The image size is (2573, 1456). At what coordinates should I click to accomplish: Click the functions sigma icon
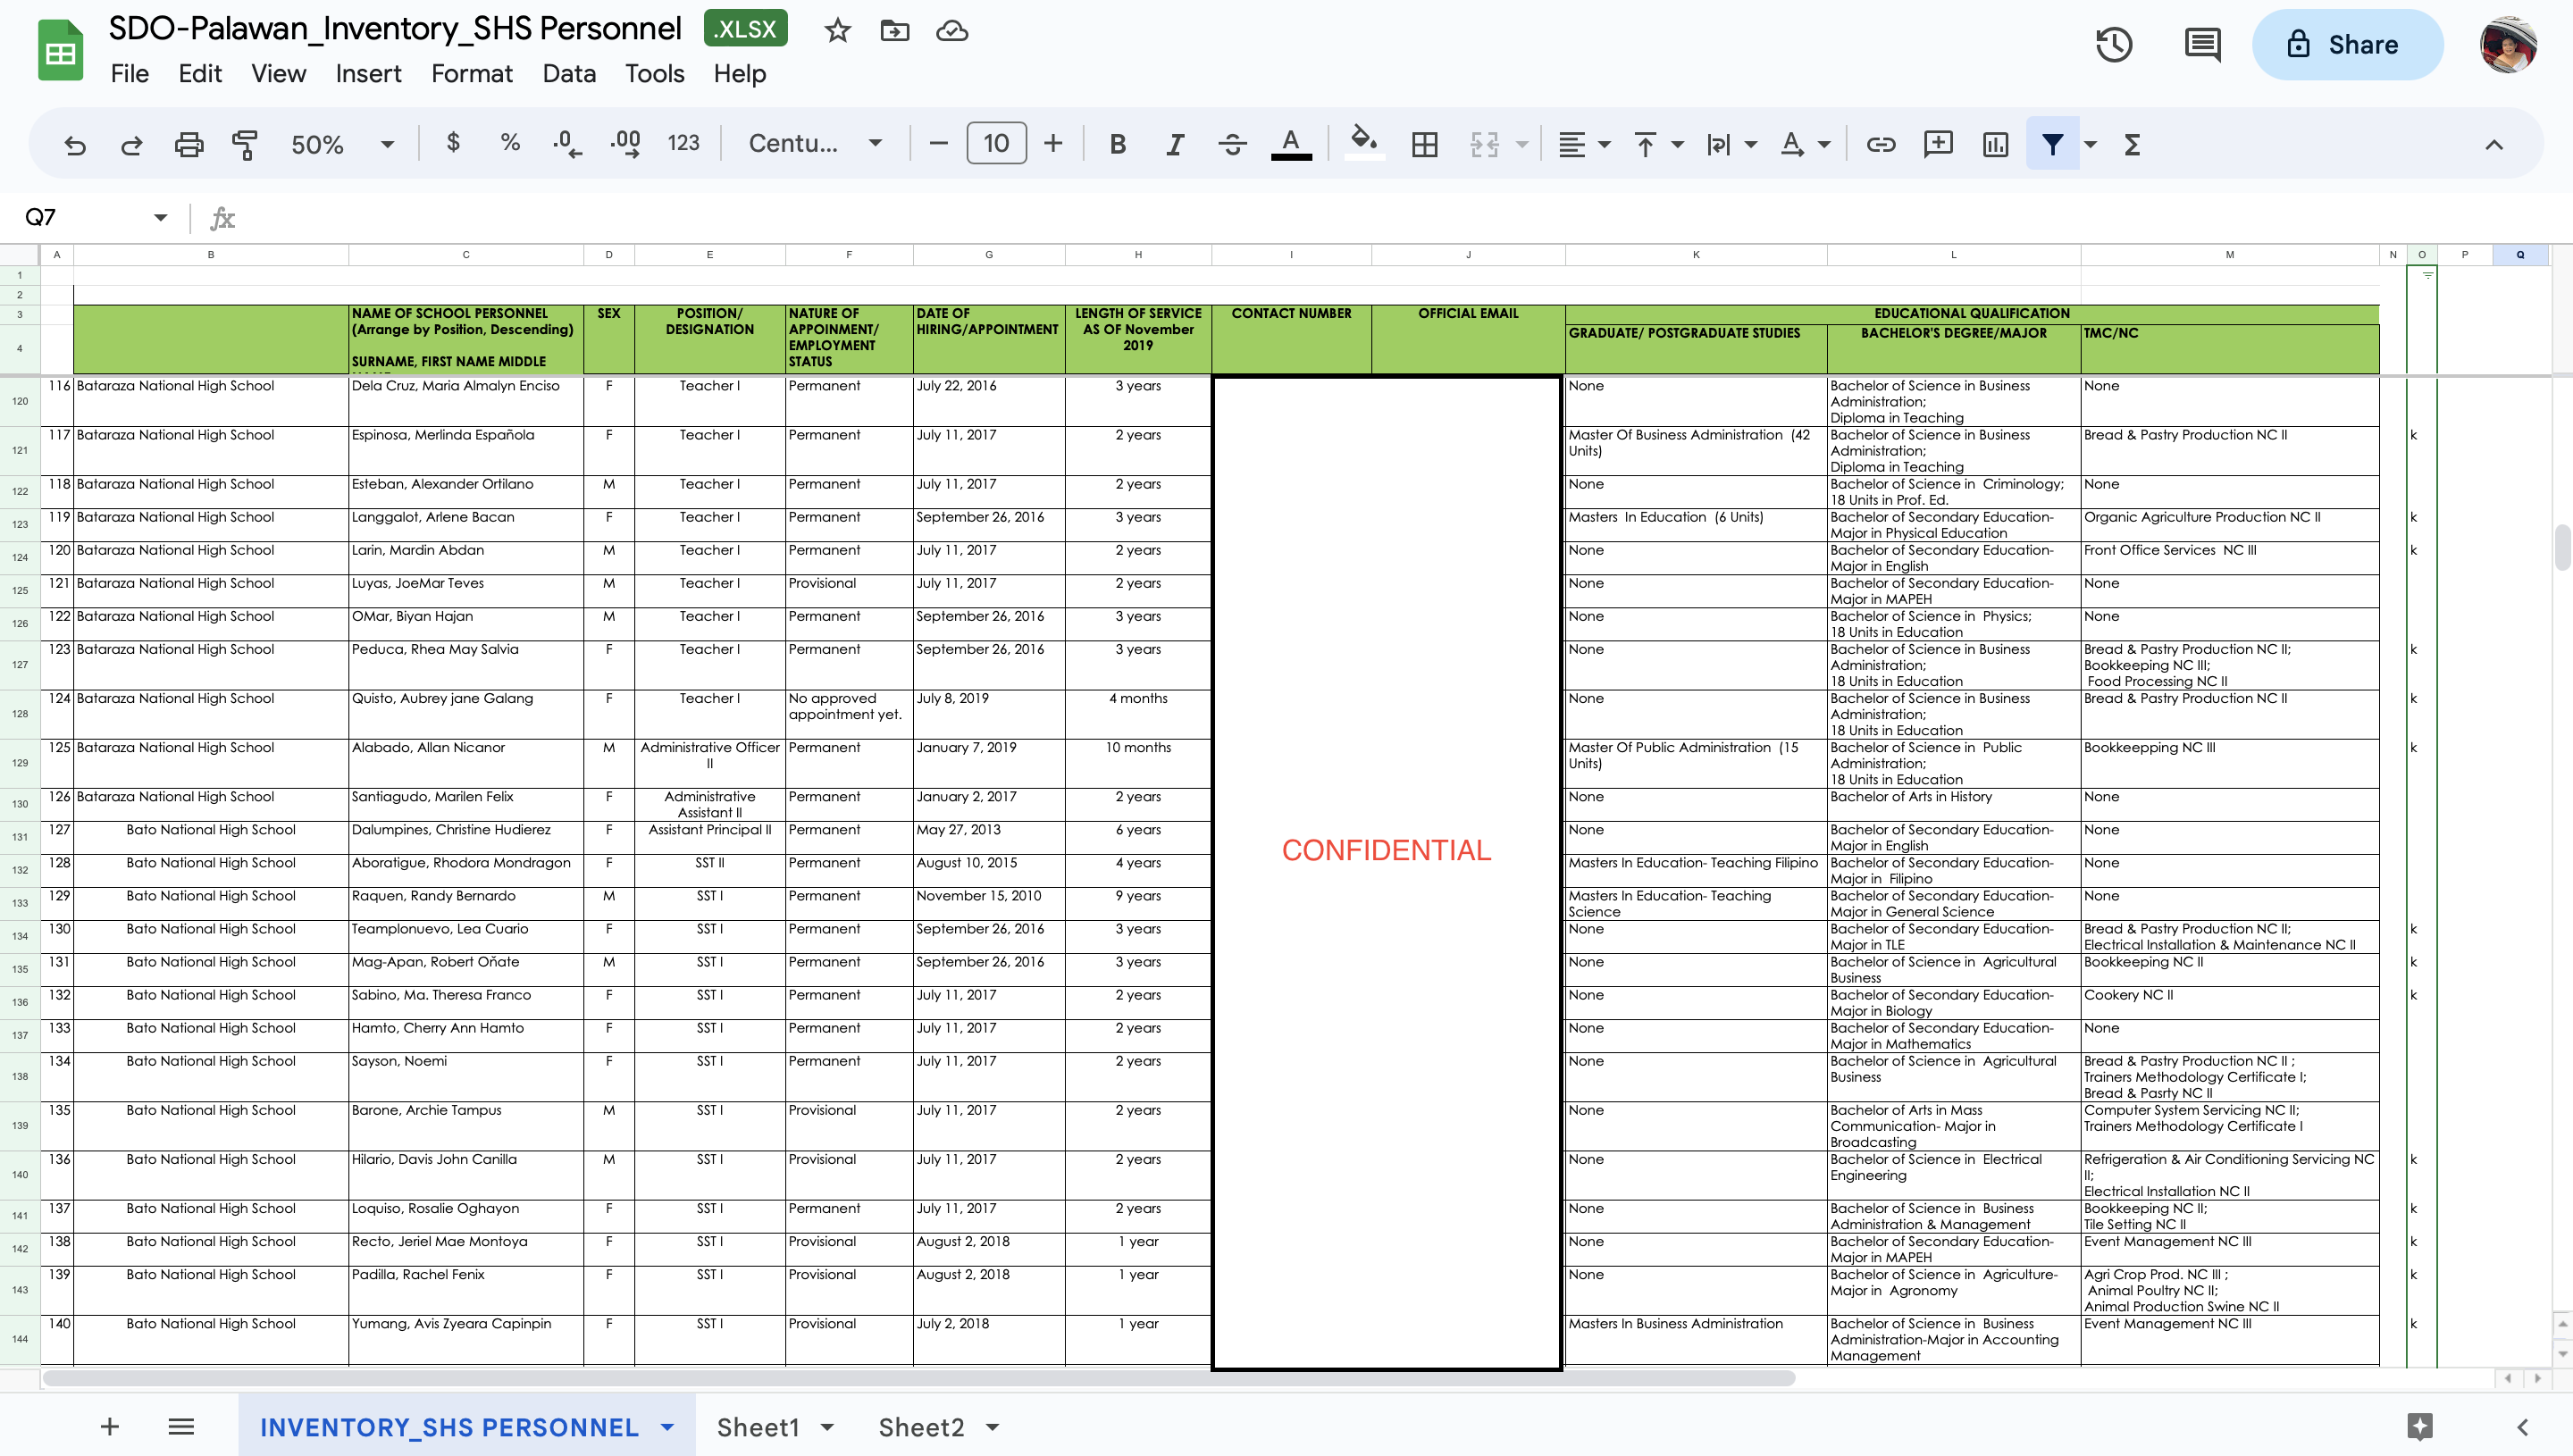pos(2132,144)
